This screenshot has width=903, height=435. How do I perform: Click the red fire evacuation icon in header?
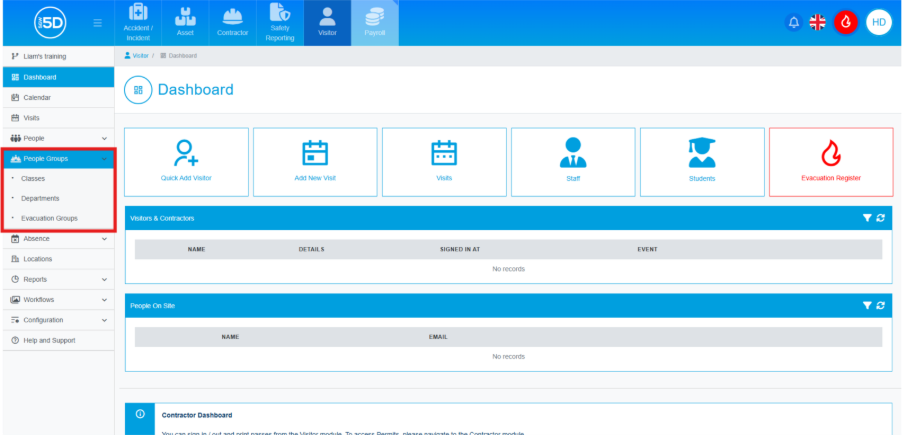[x=845, y=22]
